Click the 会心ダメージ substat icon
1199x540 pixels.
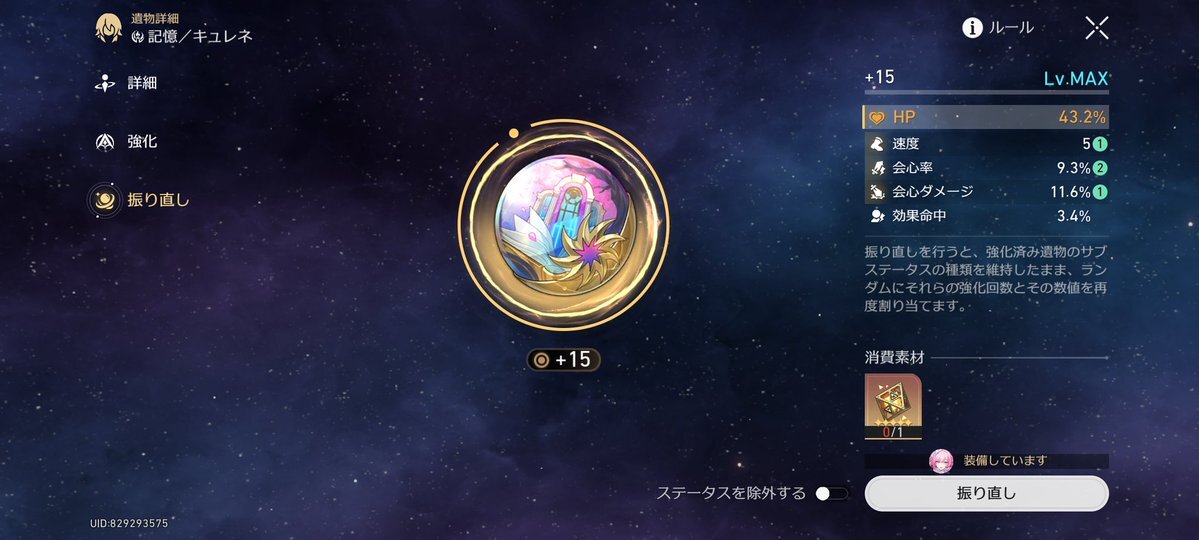(876, 191)
